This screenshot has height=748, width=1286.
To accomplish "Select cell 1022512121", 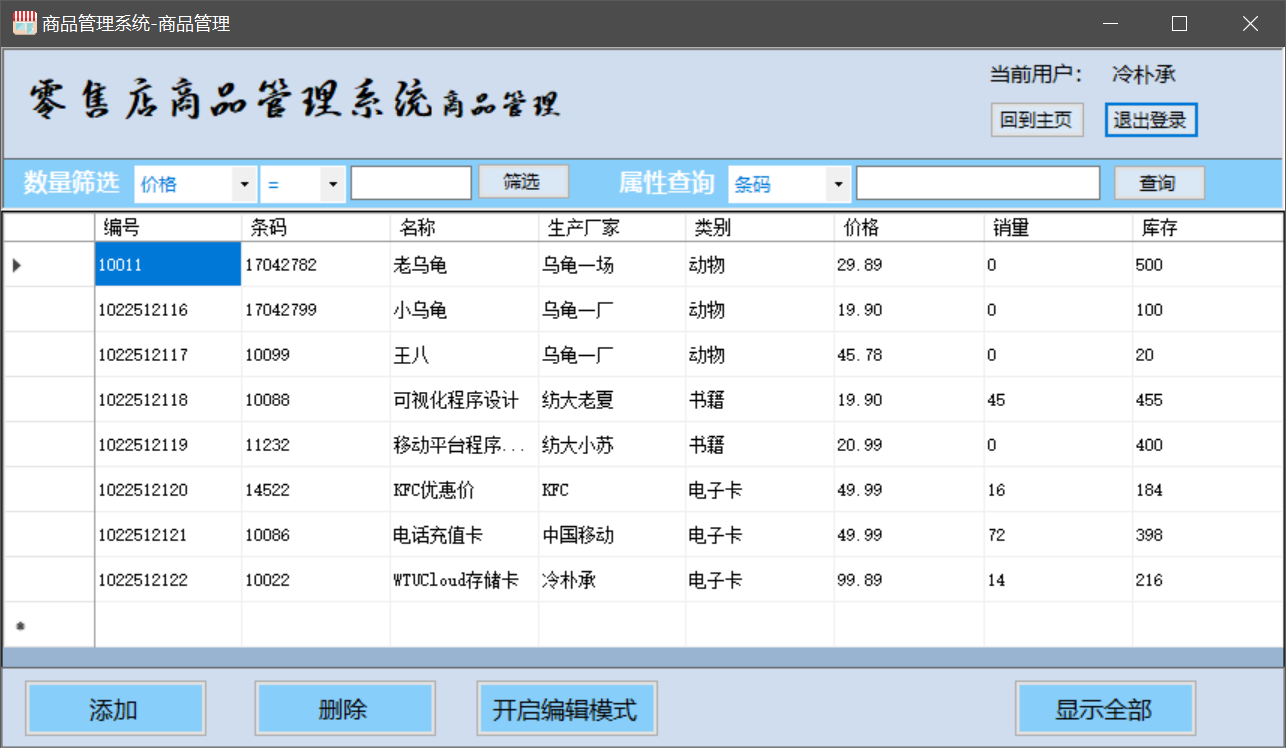I will (x=168, y=535).
